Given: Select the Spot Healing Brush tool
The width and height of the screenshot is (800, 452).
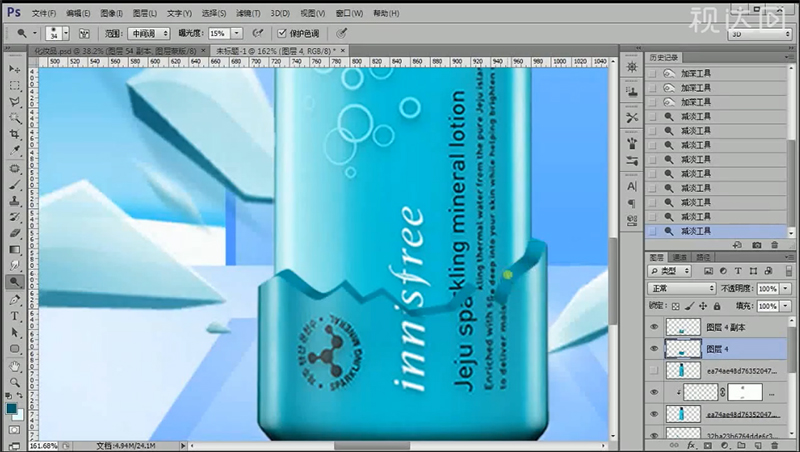Looking at the screenshot, I should (x=14, y=168).
